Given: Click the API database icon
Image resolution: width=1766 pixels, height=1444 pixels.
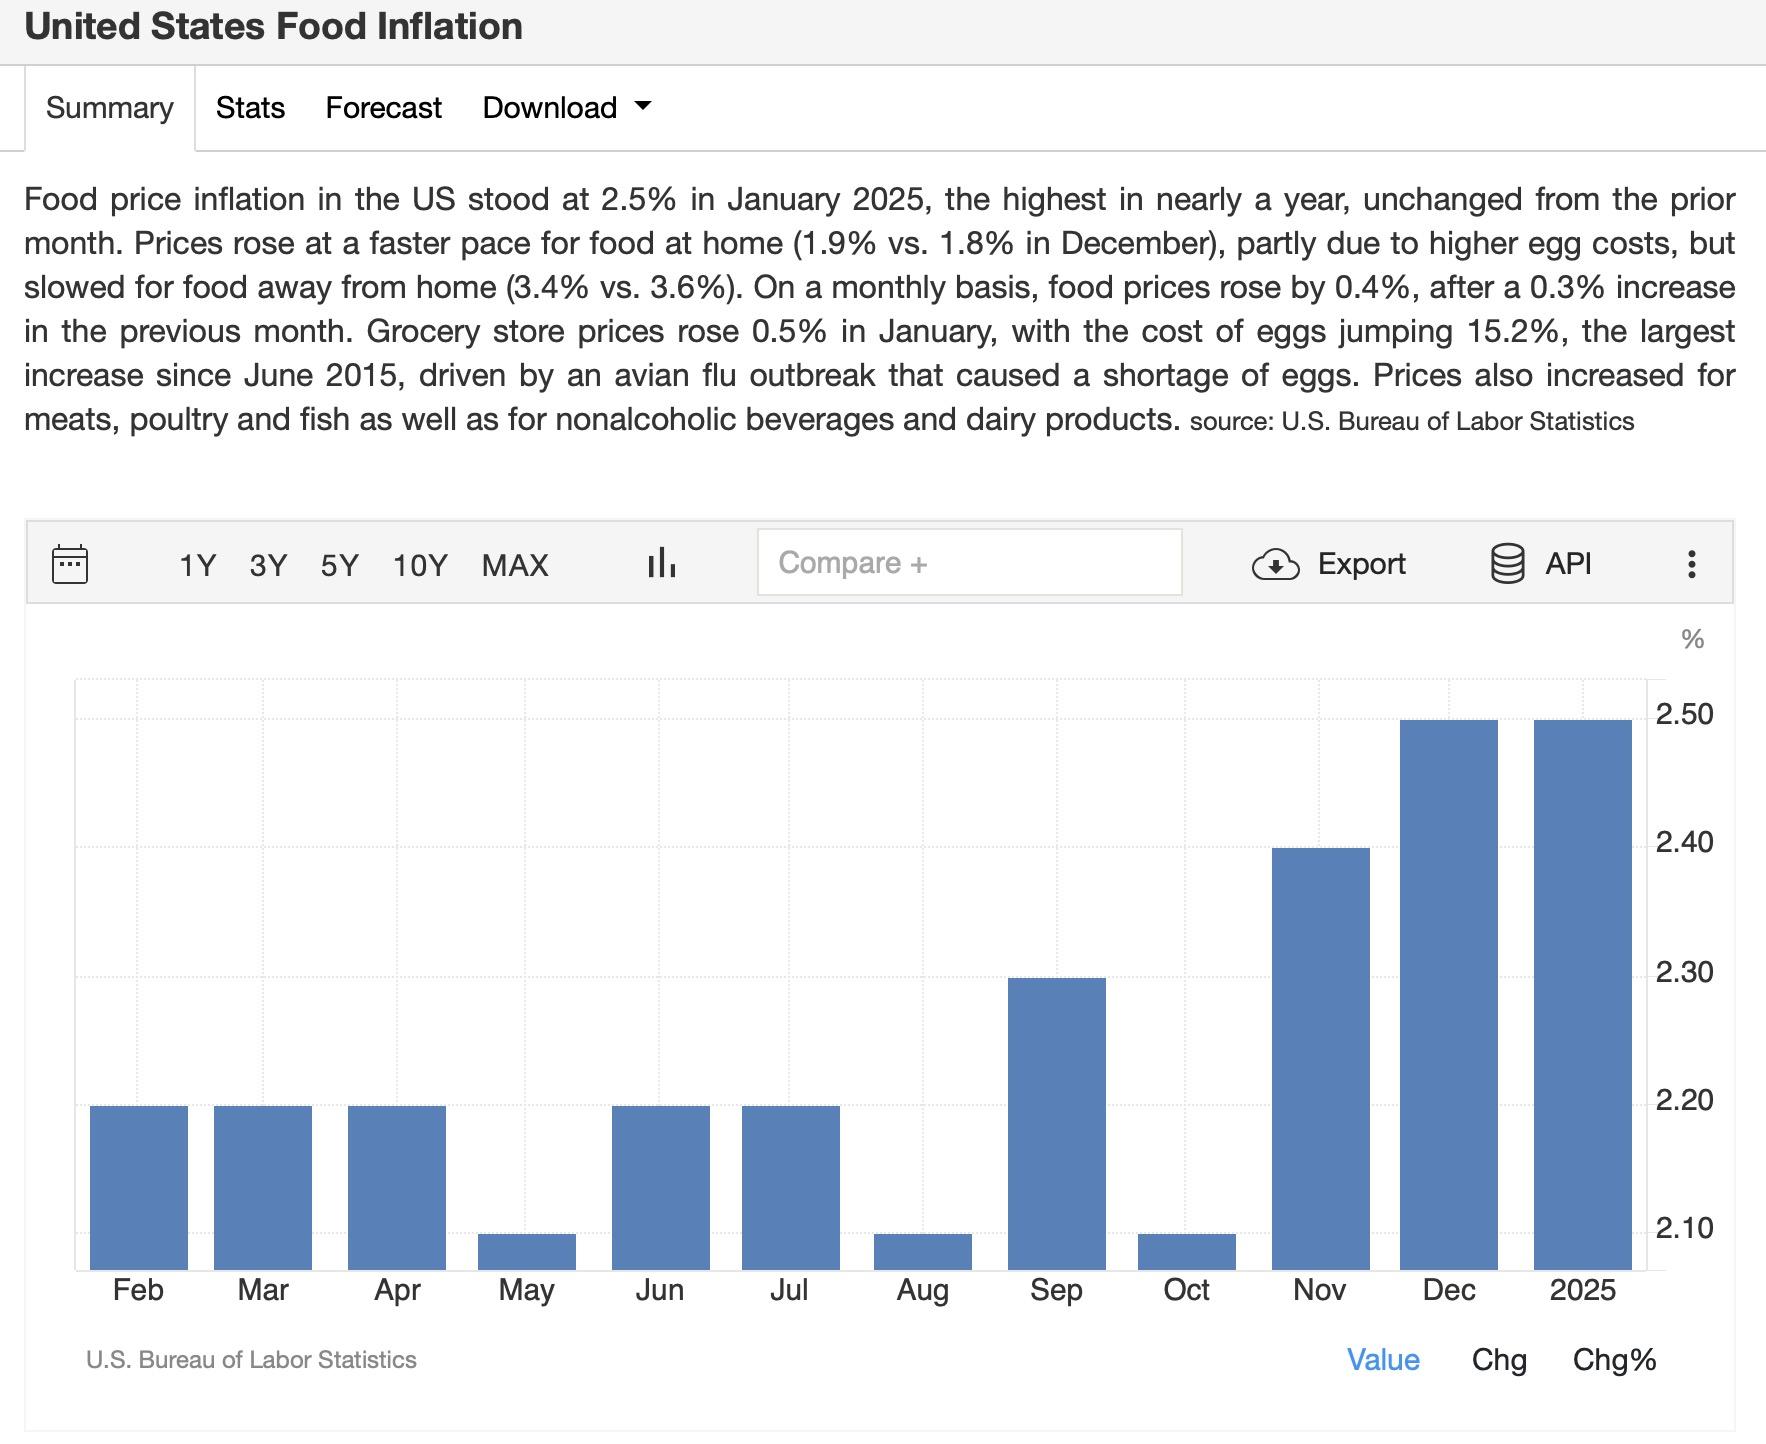Looking at the screenshot, I should pyautogui.click(x=1507, y=564).
